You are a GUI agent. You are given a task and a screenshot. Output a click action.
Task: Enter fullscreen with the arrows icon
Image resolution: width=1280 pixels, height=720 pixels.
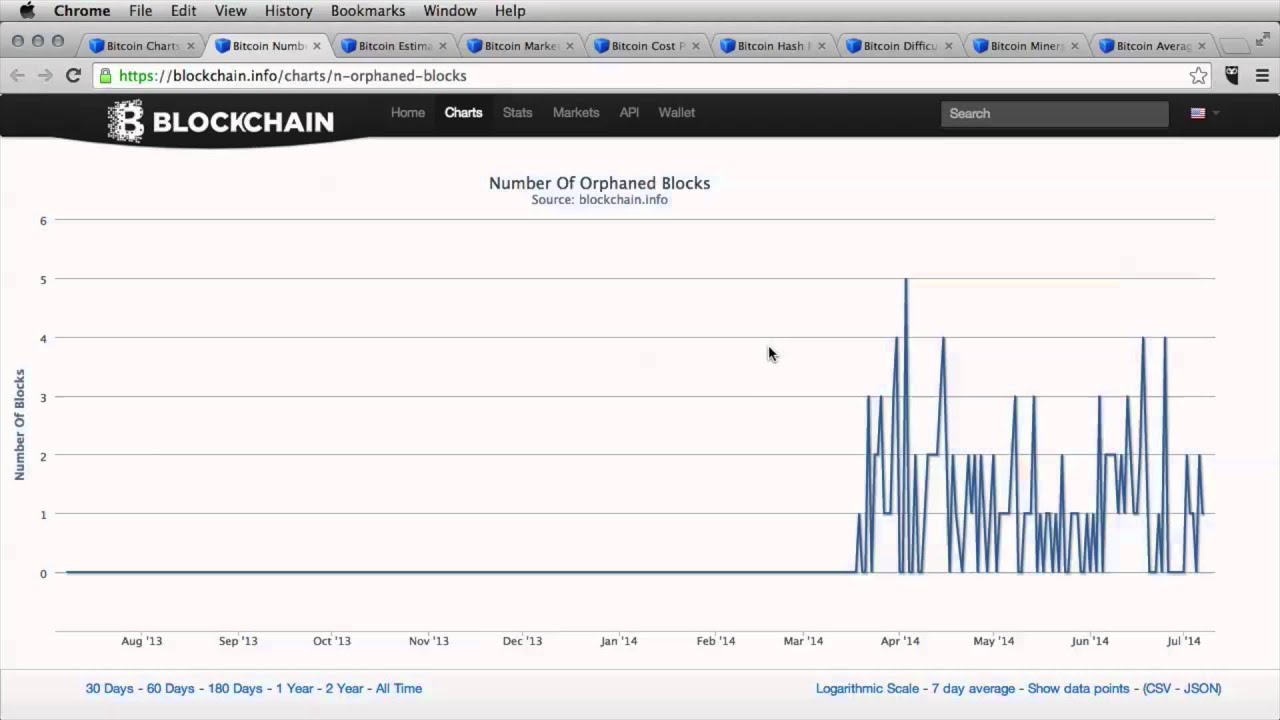click(1262, 40)
